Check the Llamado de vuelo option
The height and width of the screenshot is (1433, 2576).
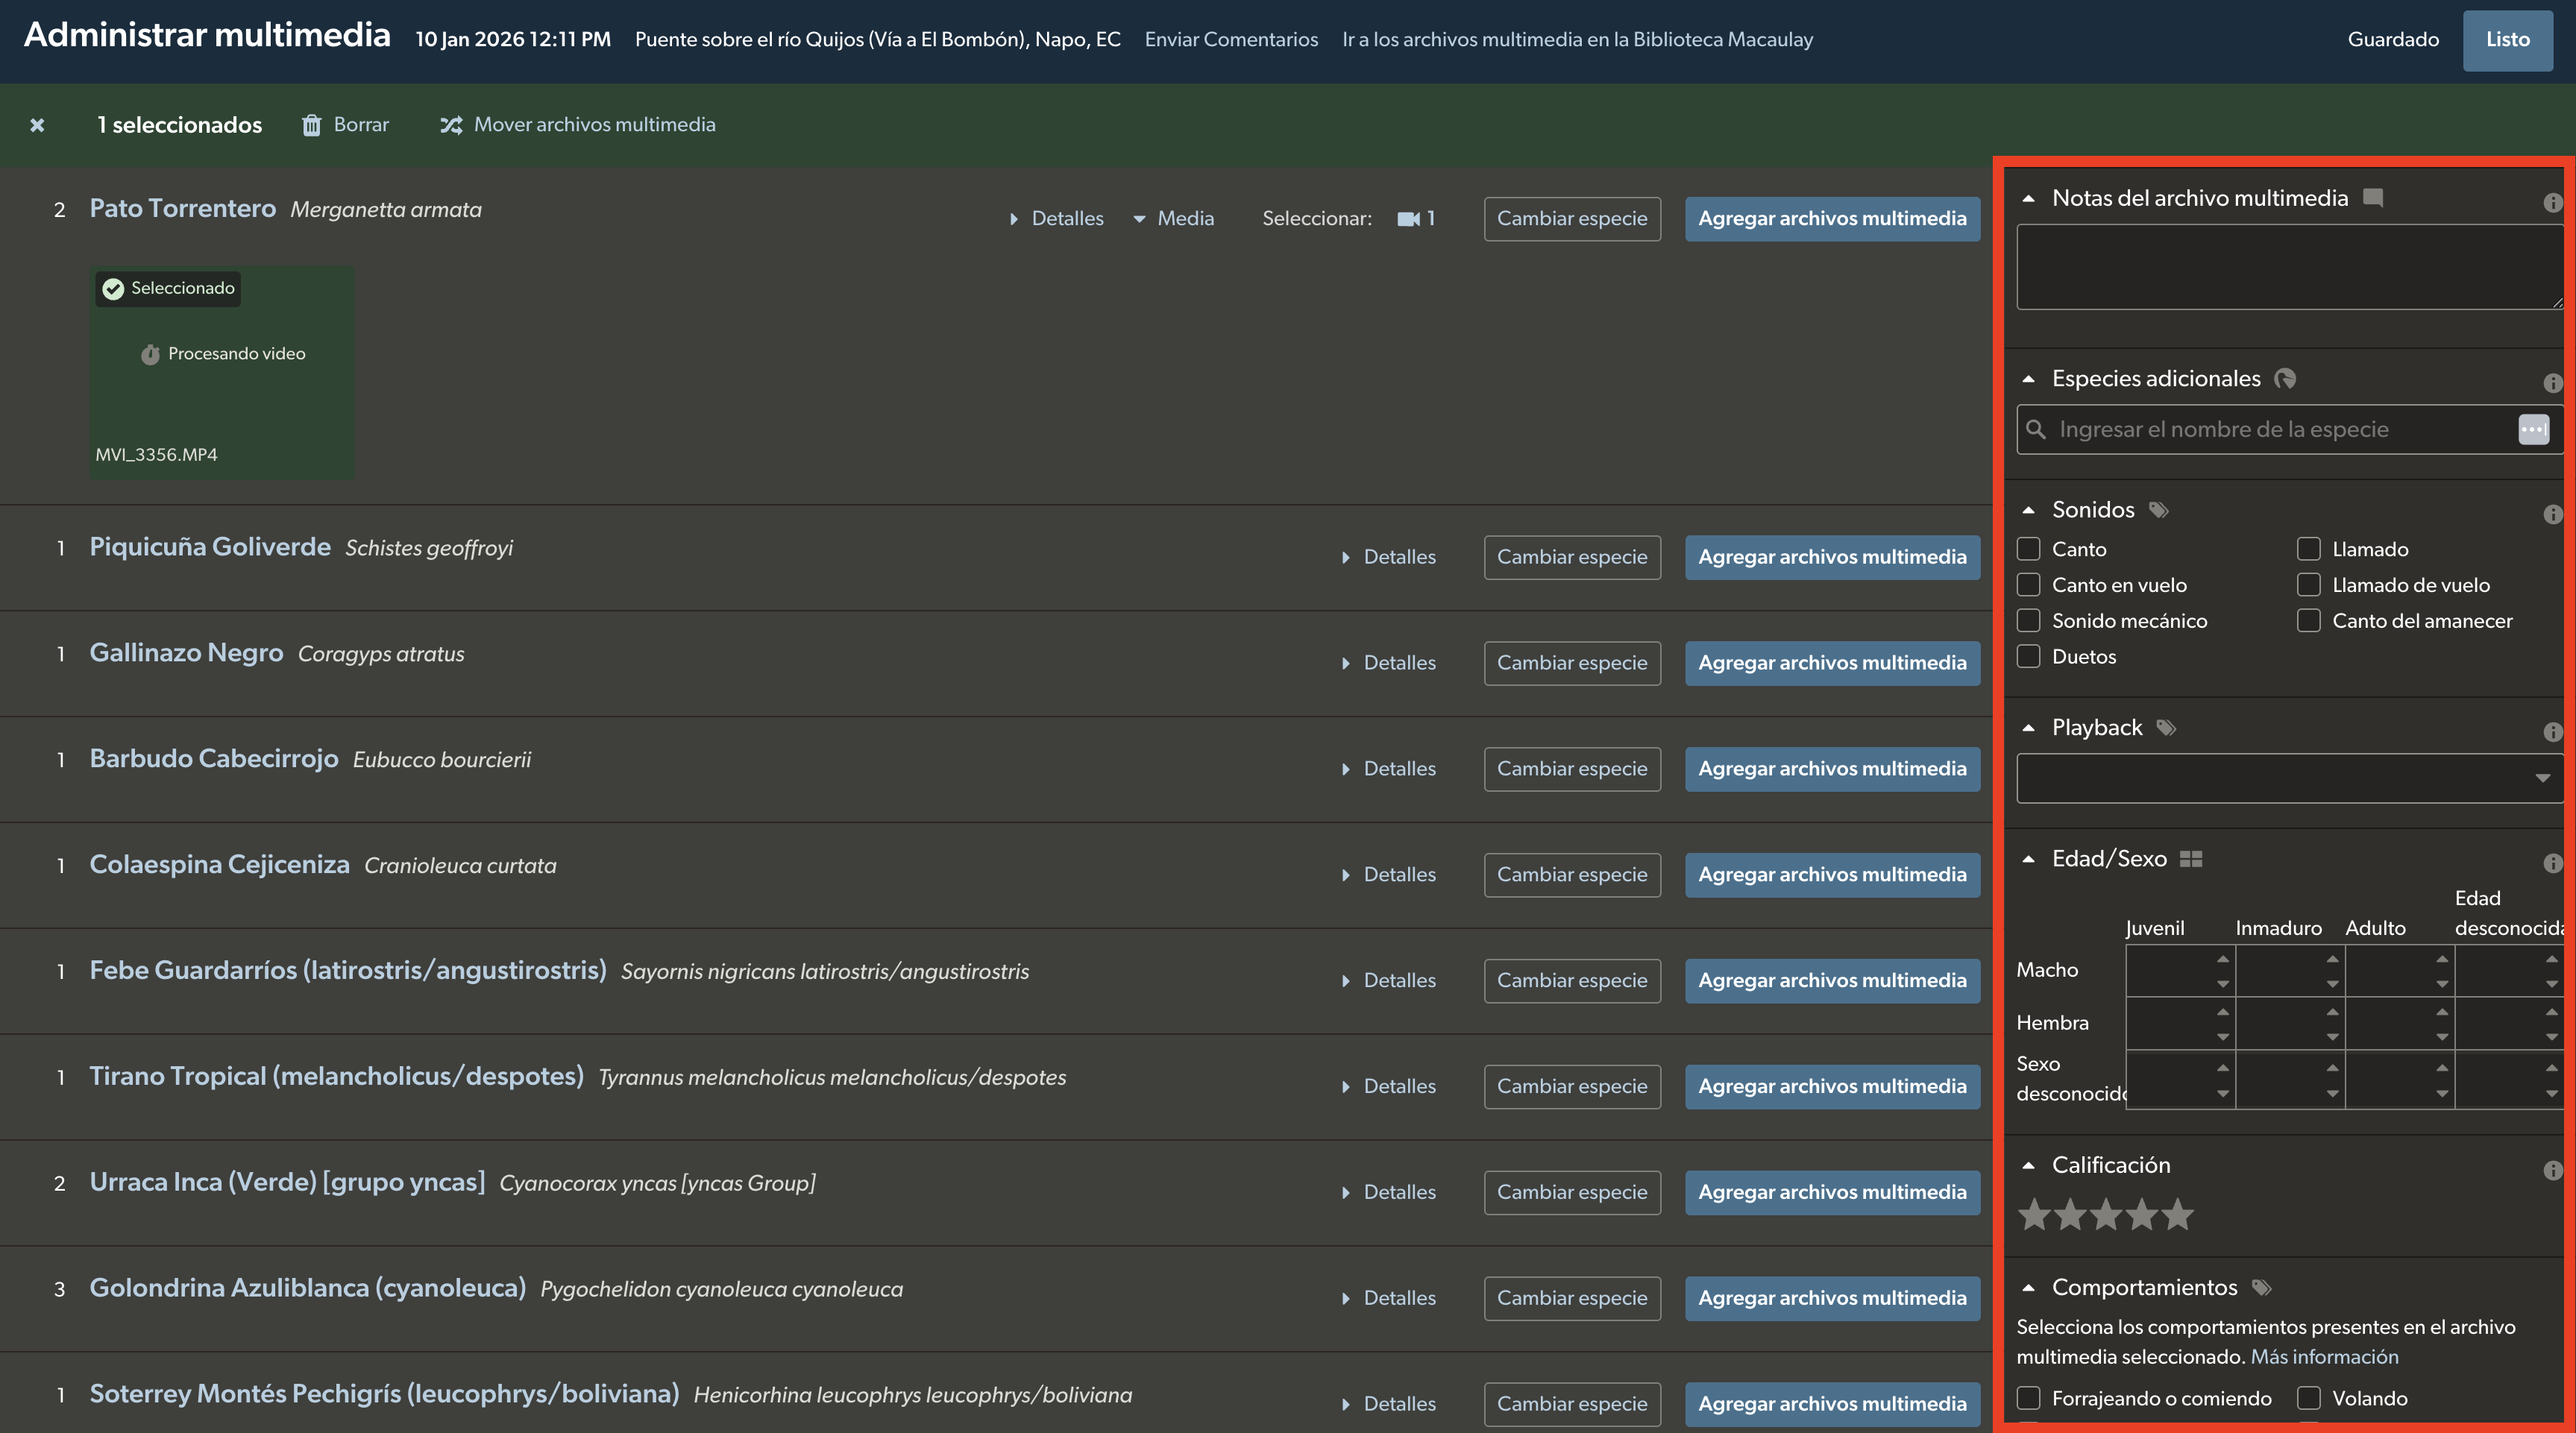(2308, 585)
